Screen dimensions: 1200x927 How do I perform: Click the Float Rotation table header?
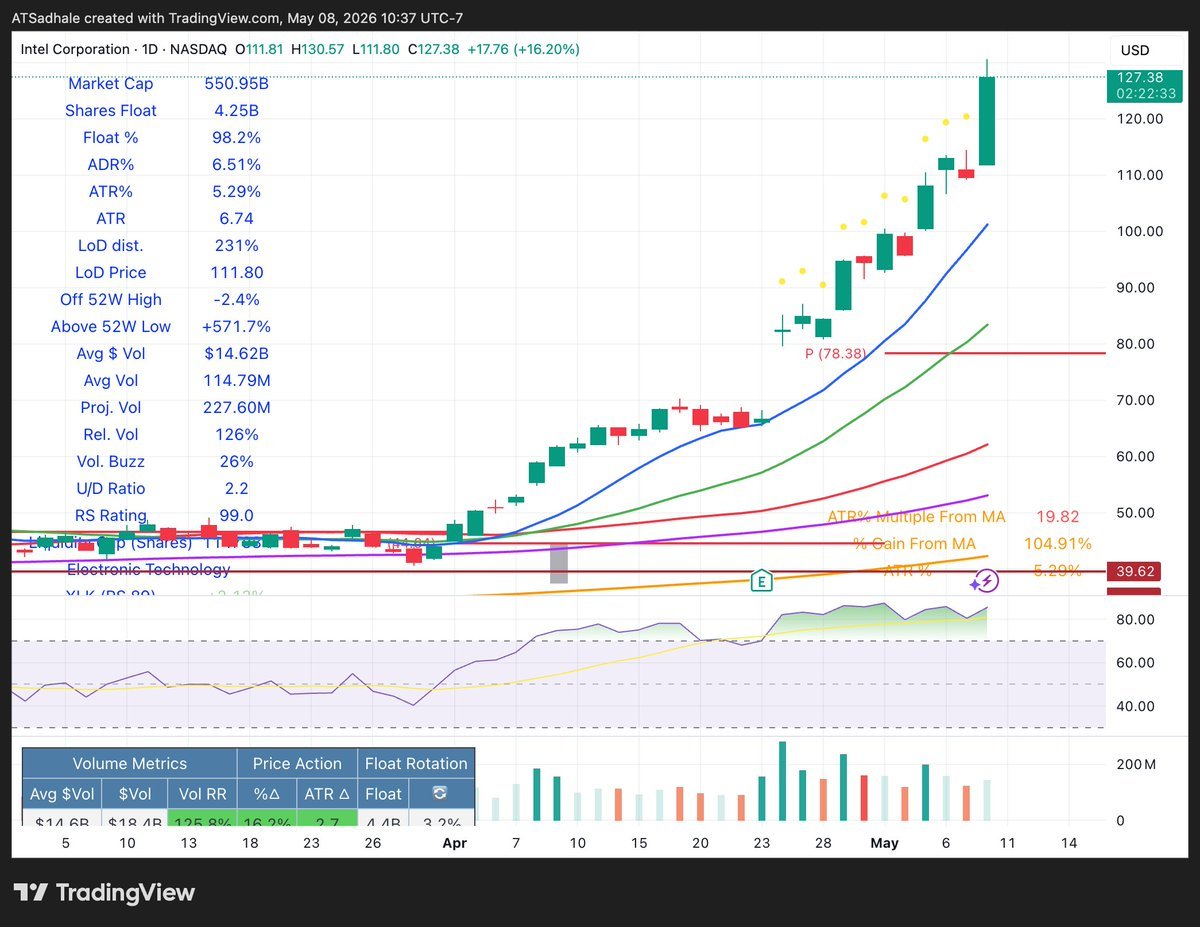coord(416,764)
